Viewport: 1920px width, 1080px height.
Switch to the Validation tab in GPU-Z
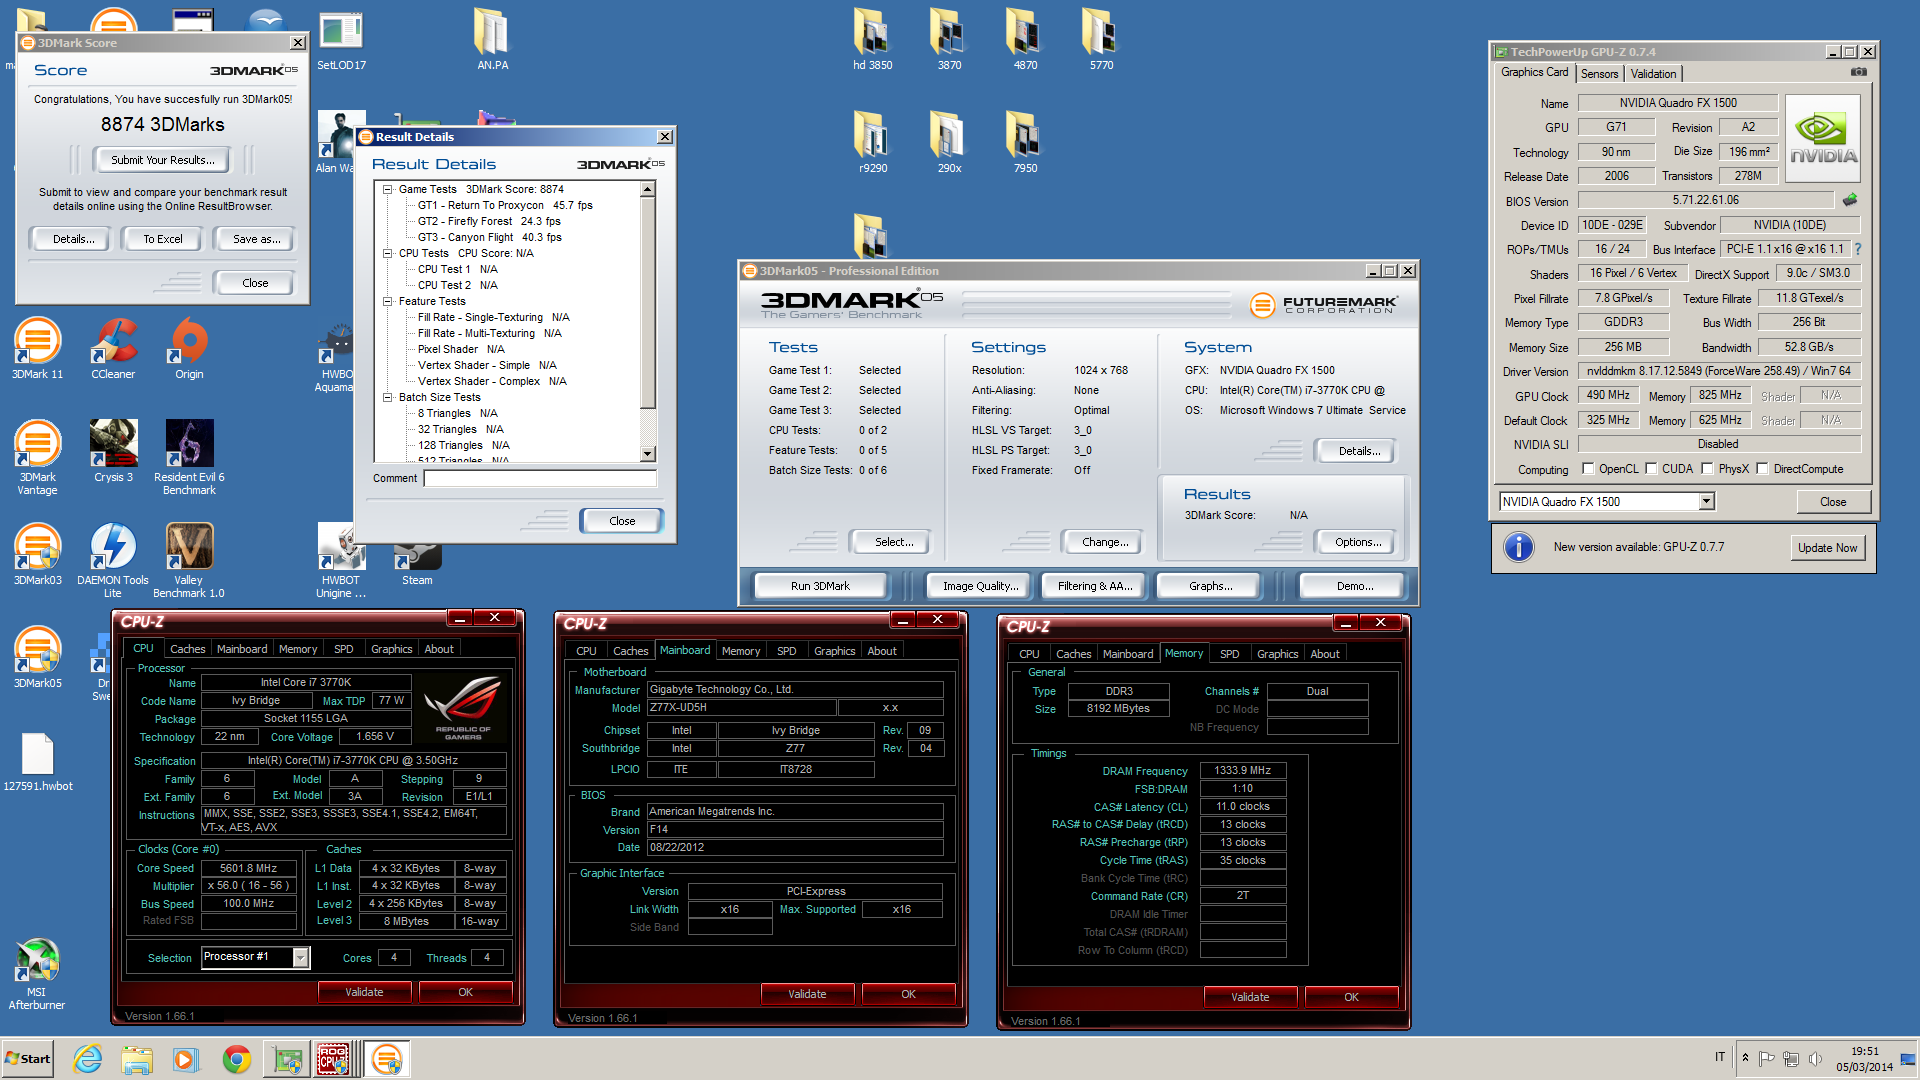[x=1653, y=74]
